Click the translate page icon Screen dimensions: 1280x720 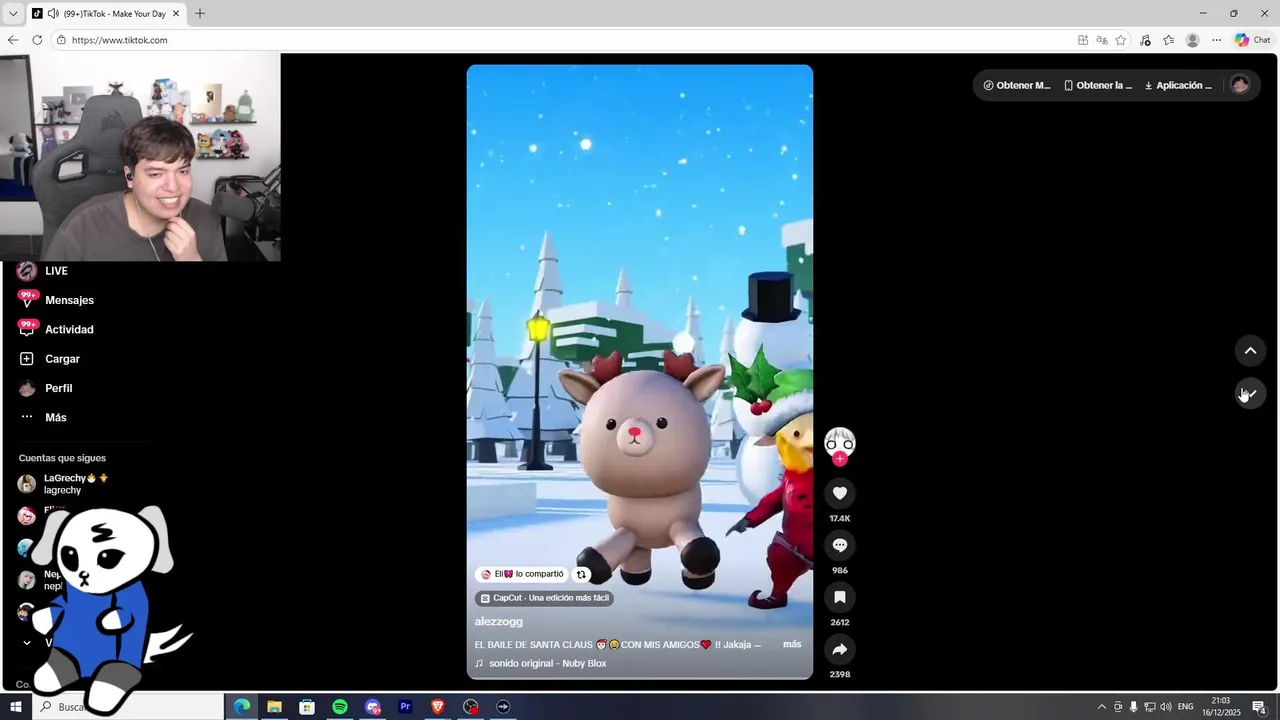point(1102,40)
